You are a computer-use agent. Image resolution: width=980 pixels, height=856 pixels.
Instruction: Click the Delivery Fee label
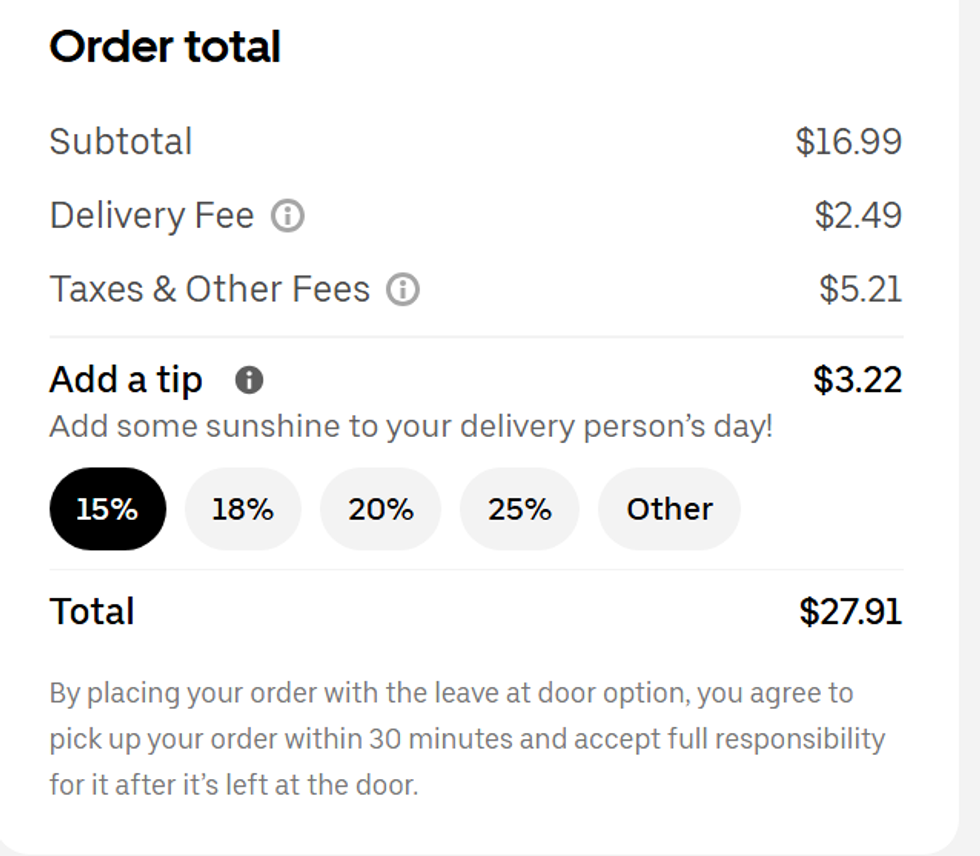click(x=155, y=214)
